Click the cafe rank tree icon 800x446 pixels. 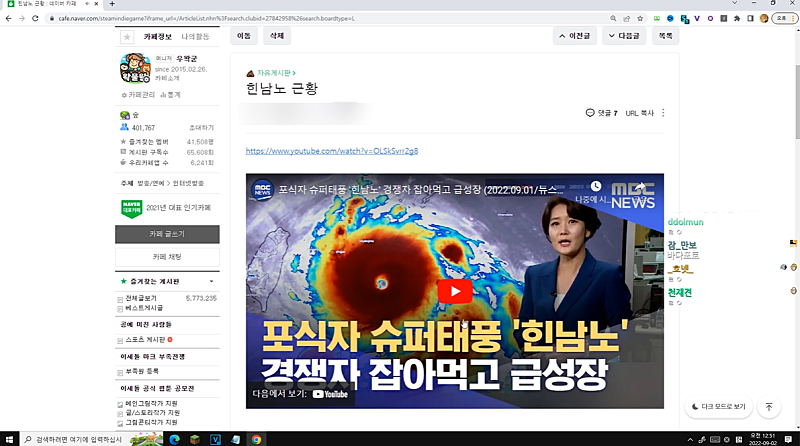coord(124,115)
